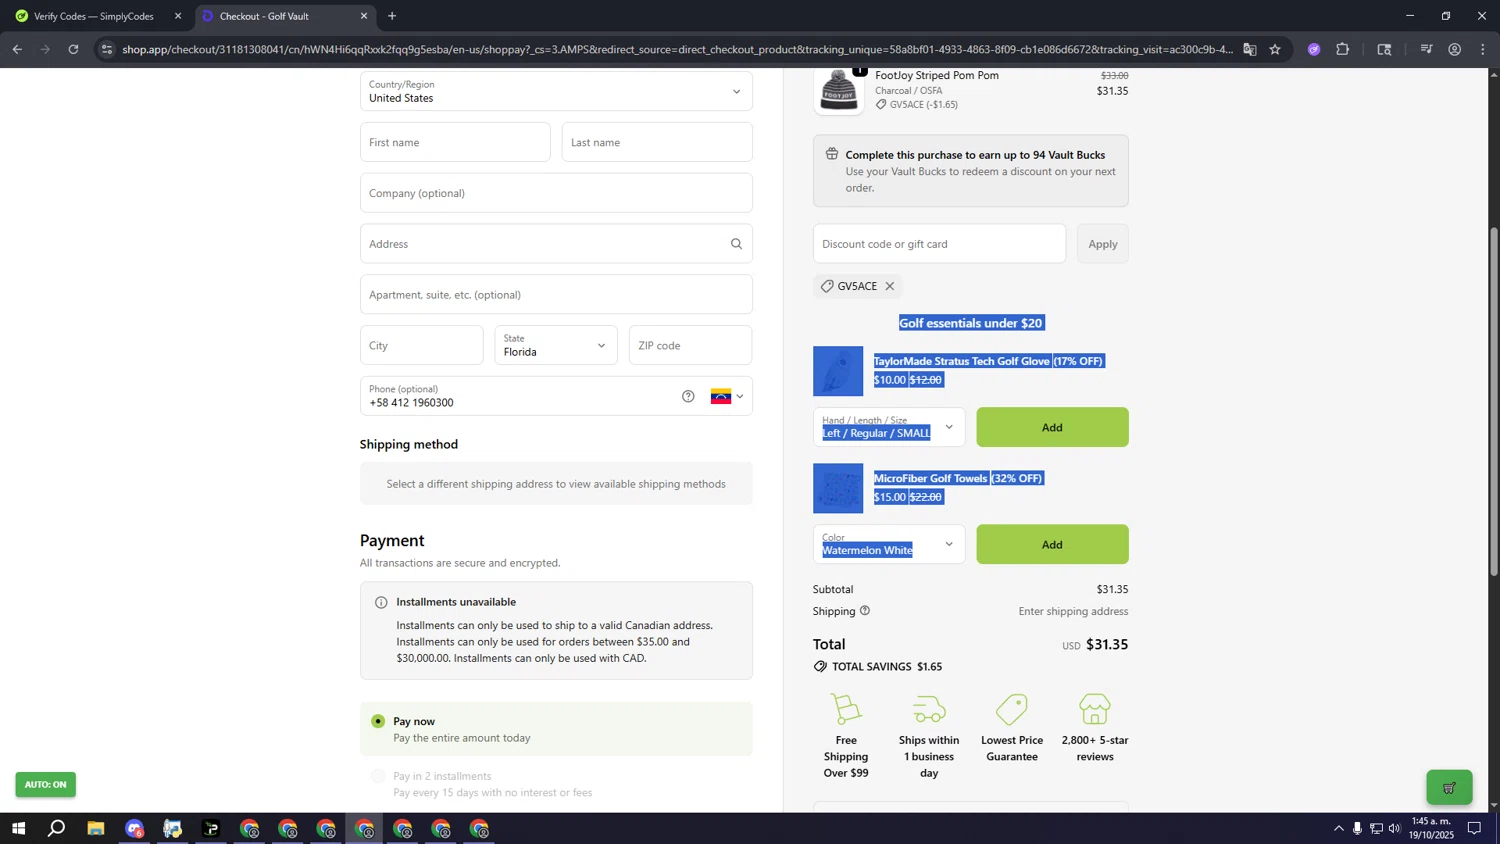Add MicroFiber Golf Towels to order
The width and height of the screenshot is (1500, 844).
(1052, 544)
